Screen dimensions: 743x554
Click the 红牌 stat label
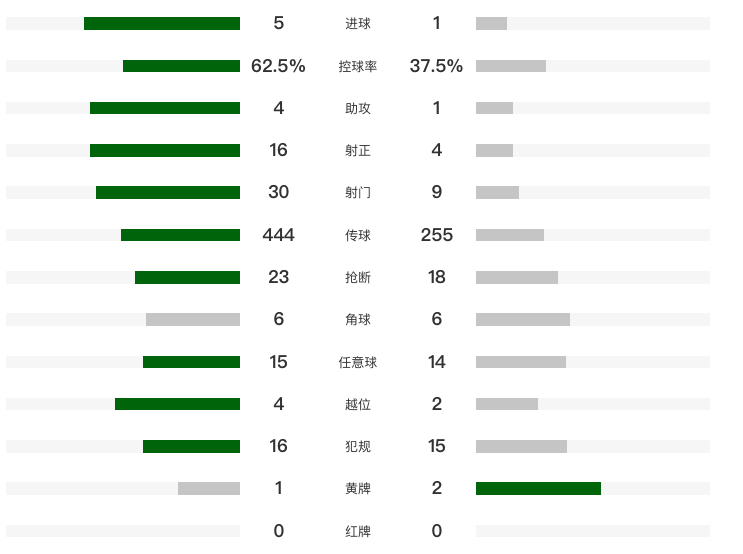357,531
